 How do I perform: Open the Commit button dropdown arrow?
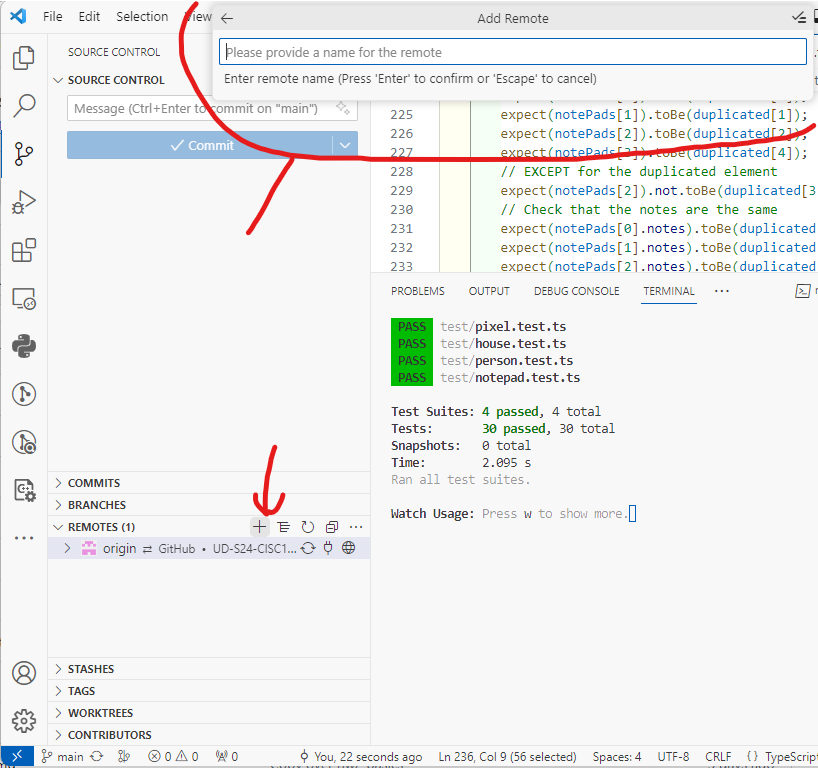pos(345,145)
